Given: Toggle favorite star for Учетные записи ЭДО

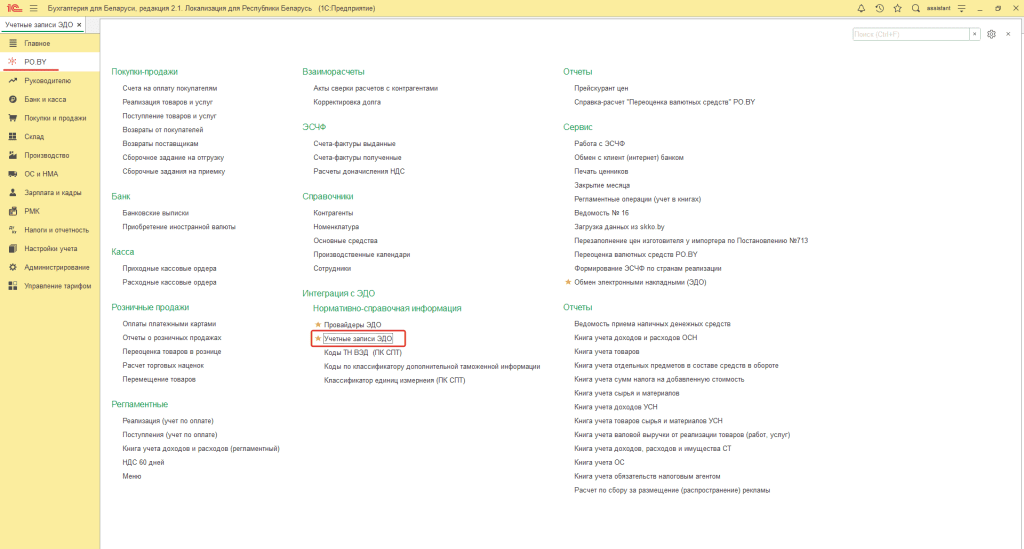Looking at the screenshot, I should pyautogui.click(x=318, y=340).
